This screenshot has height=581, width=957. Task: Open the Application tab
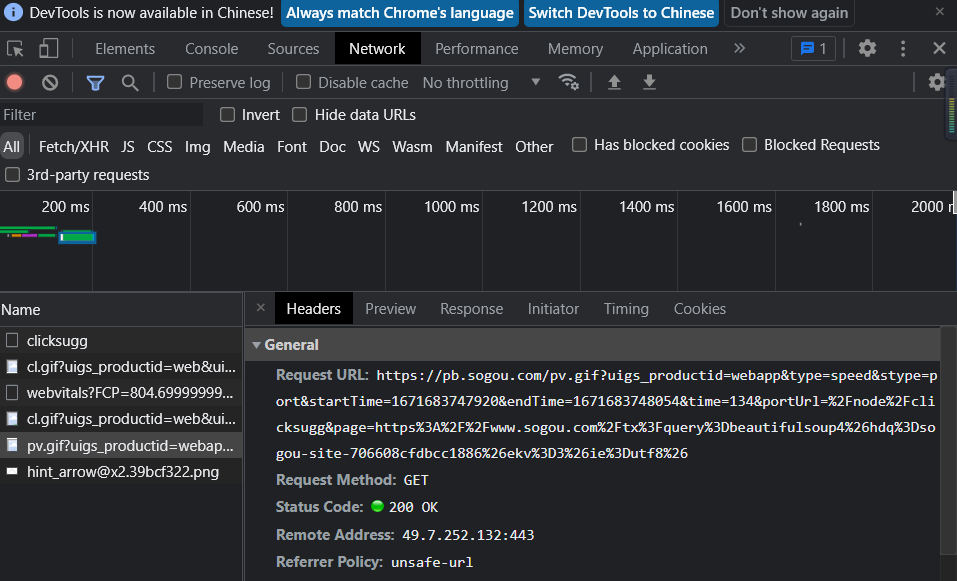point(670,49)
